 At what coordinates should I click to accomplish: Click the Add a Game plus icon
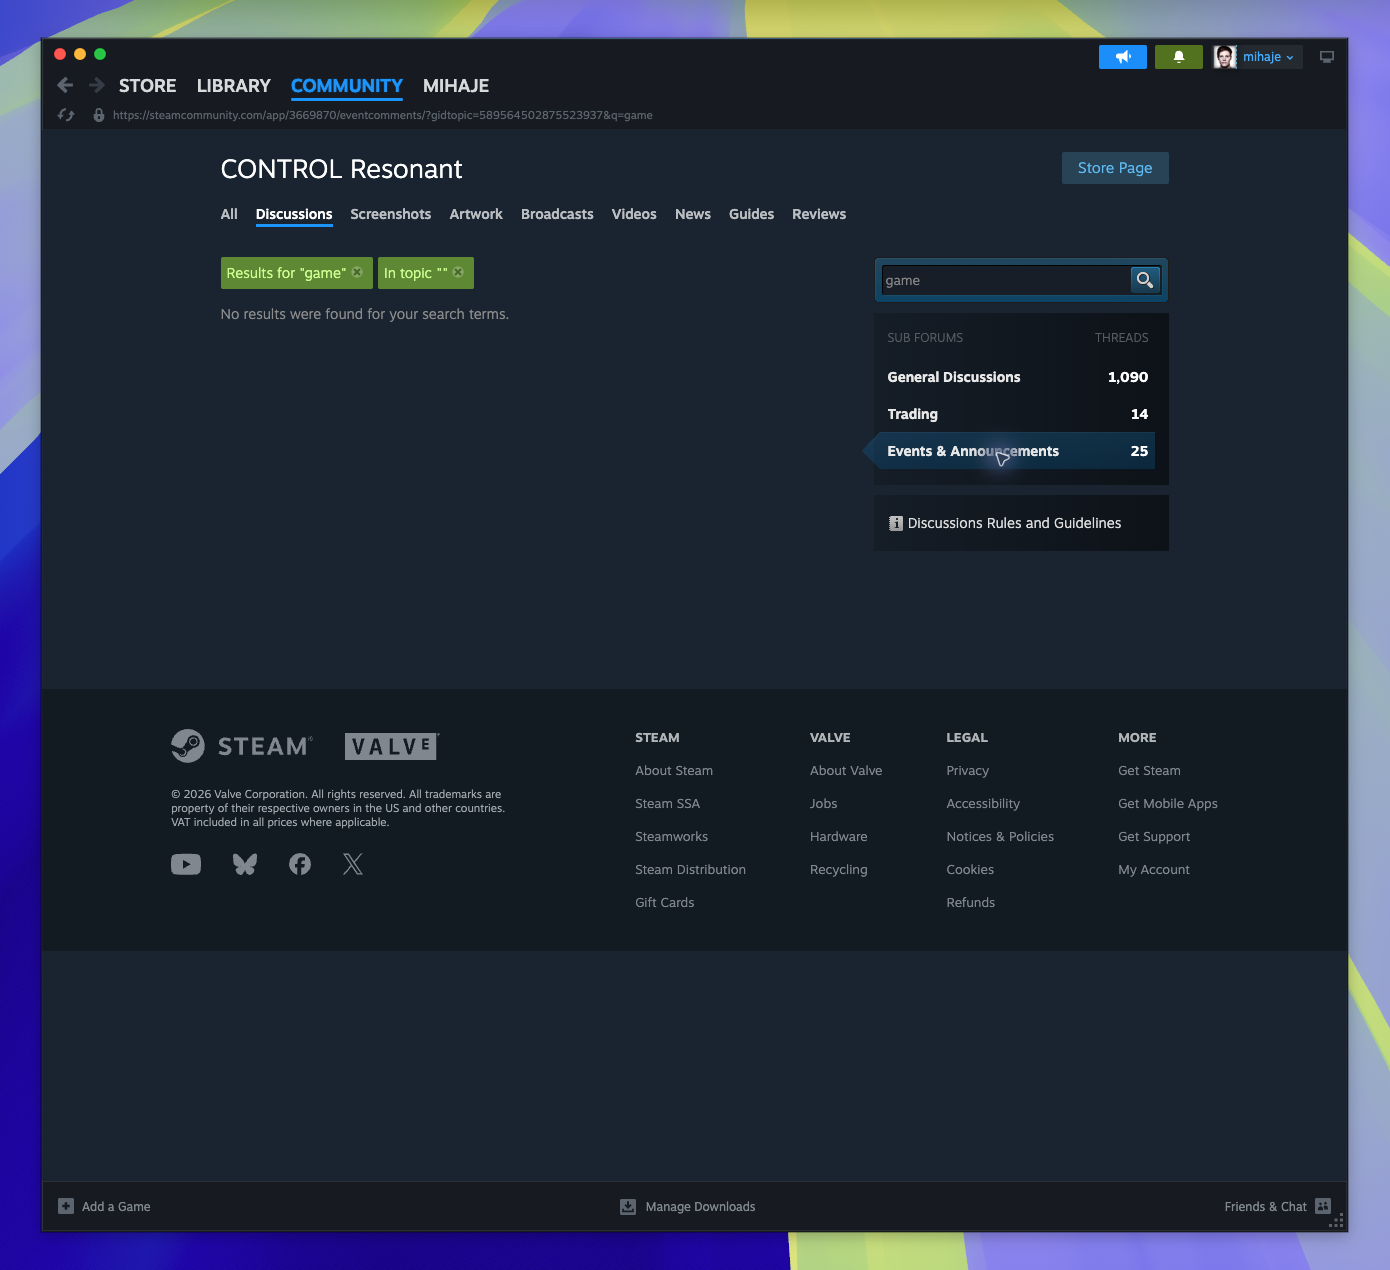click(66, 1206)
